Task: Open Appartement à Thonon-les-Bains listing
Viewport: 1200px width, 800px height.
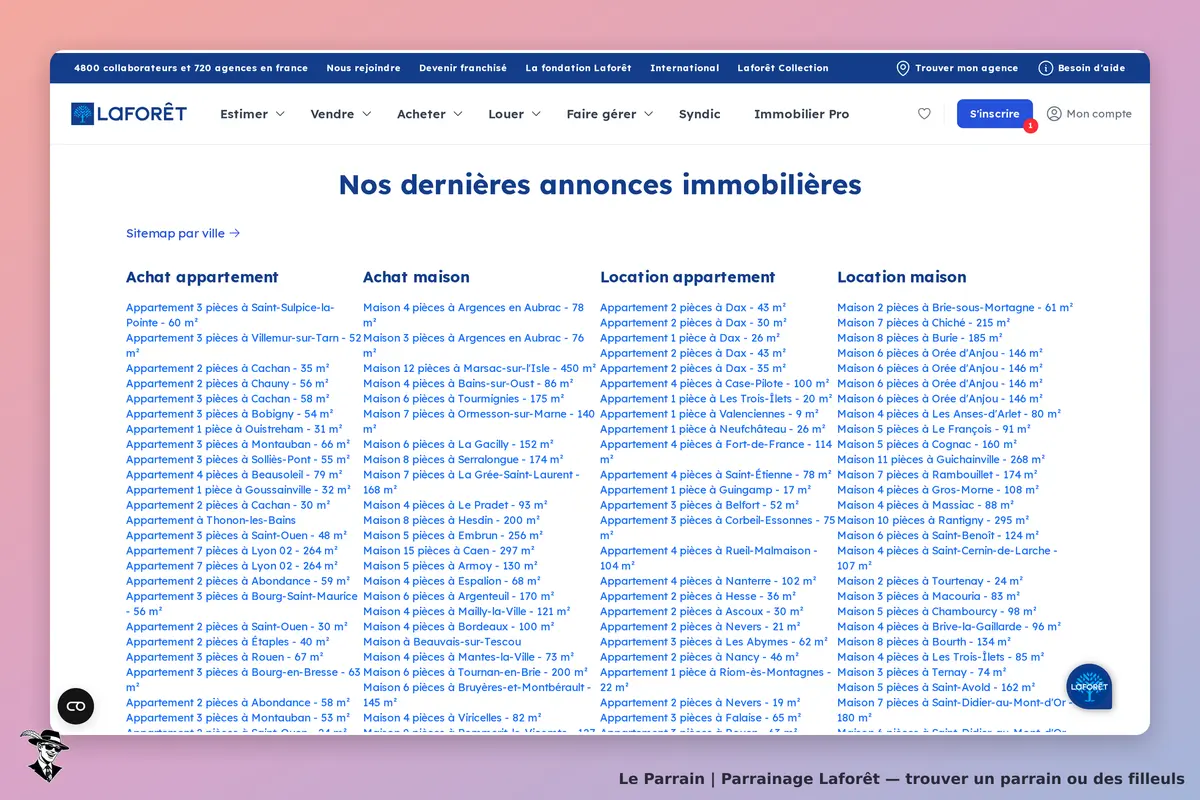Action: pyautogui.click(x=211, y=520)
